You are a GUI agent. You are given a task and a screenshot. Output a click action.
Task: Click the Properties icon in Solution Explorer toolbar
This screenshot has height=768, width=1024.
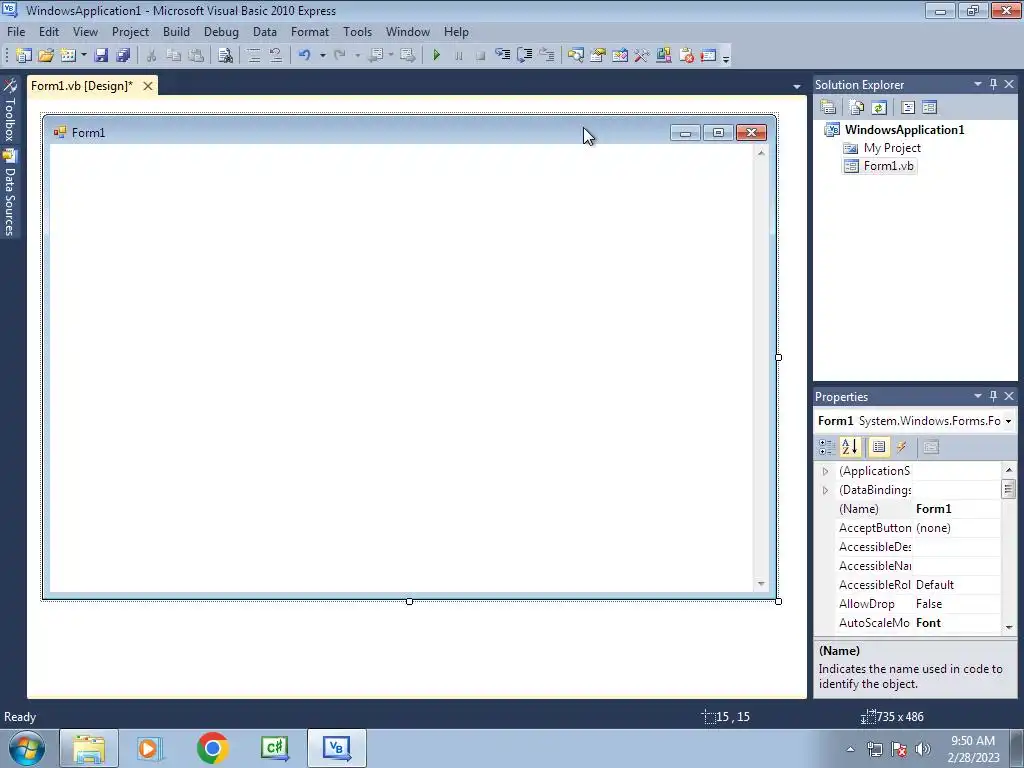pyautogui.click(x=828, y=107)
